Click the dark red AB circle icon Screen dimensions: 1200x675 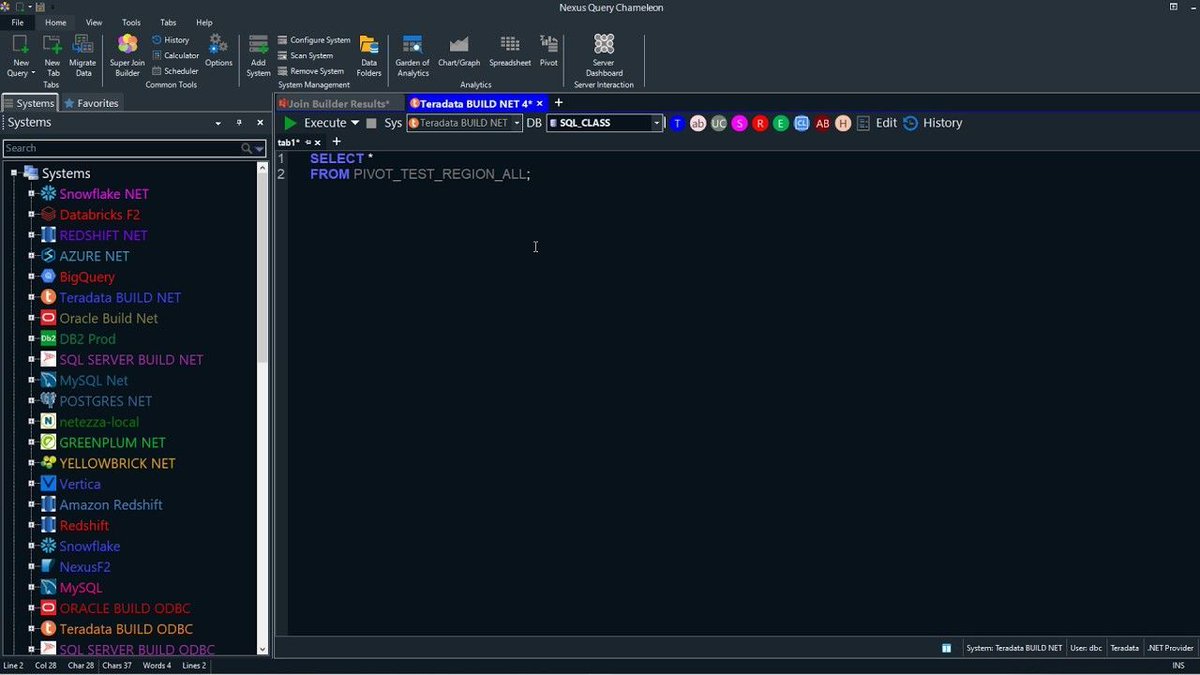pos(822,123)
